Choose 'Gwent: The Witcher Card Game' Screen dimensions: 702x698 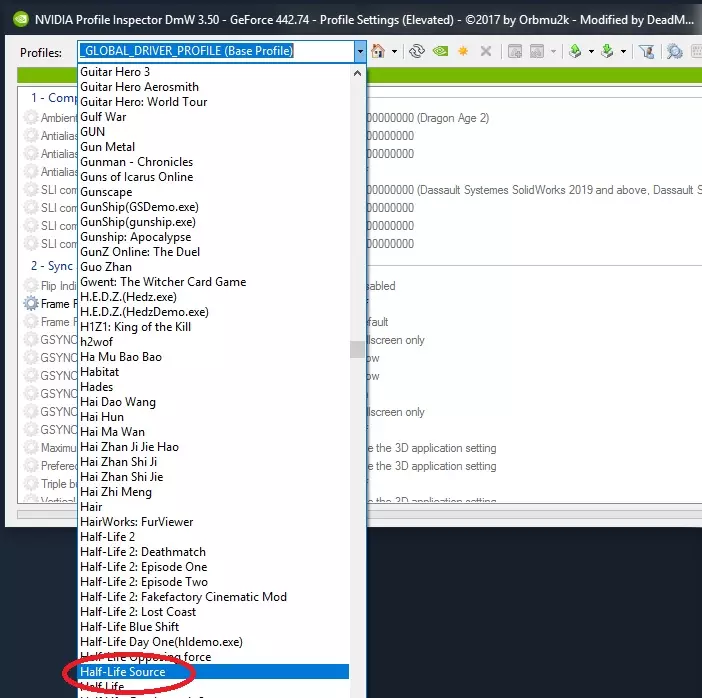coord(214,282)
